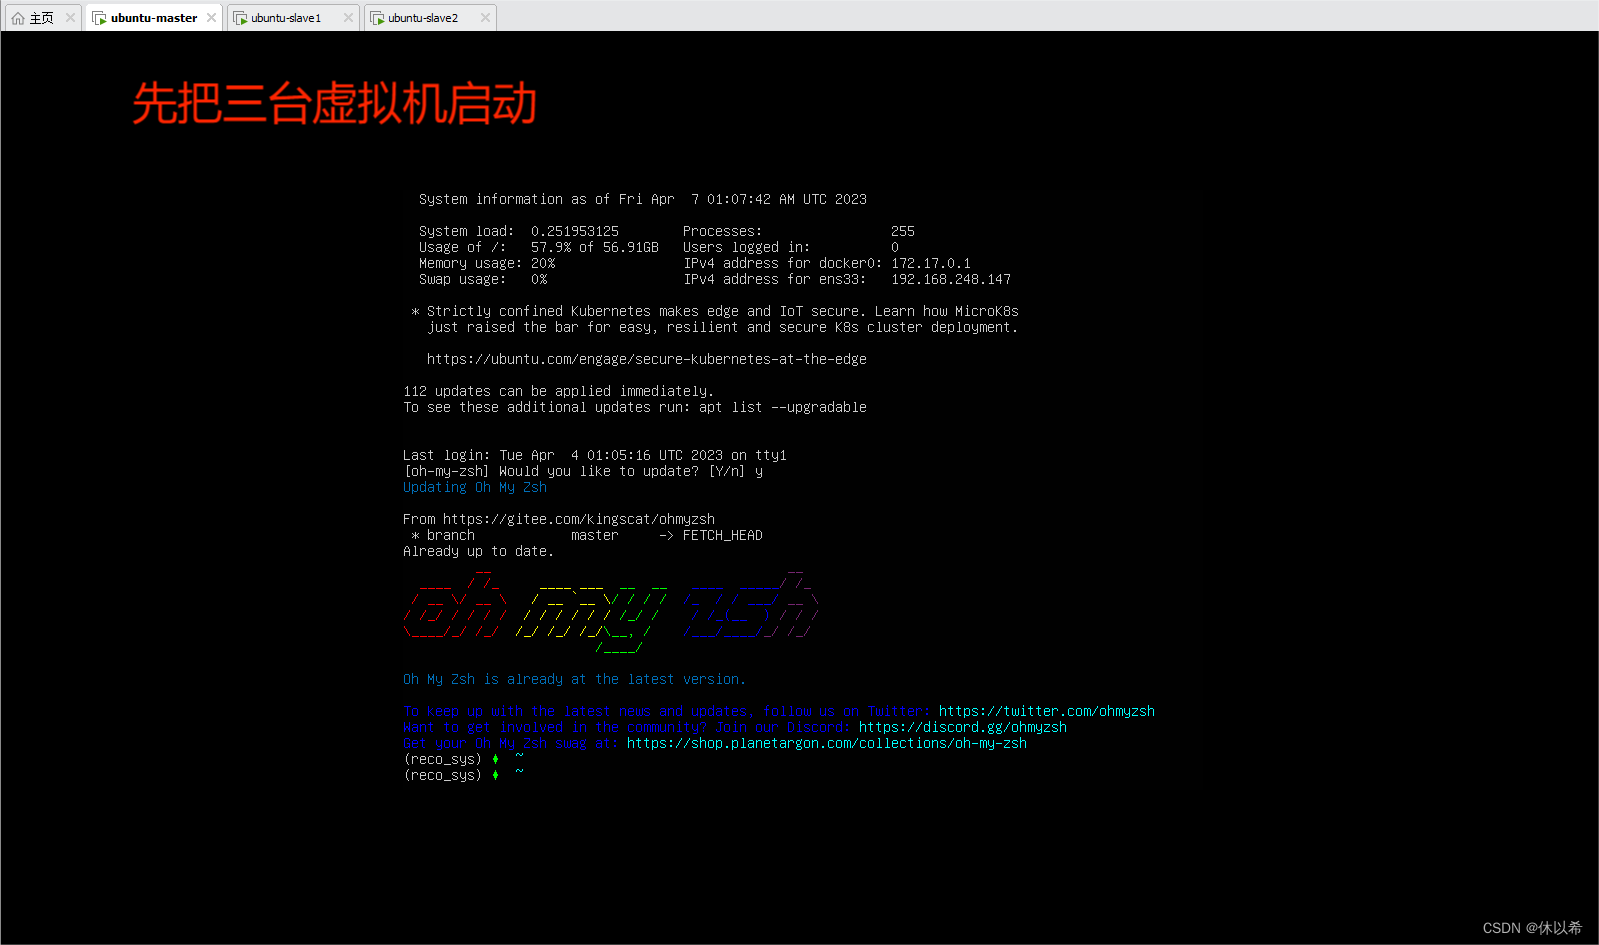
Task: Click the docker0 IP 172.17.0.1
Action: pyautogui.click(x=930, y=263)
